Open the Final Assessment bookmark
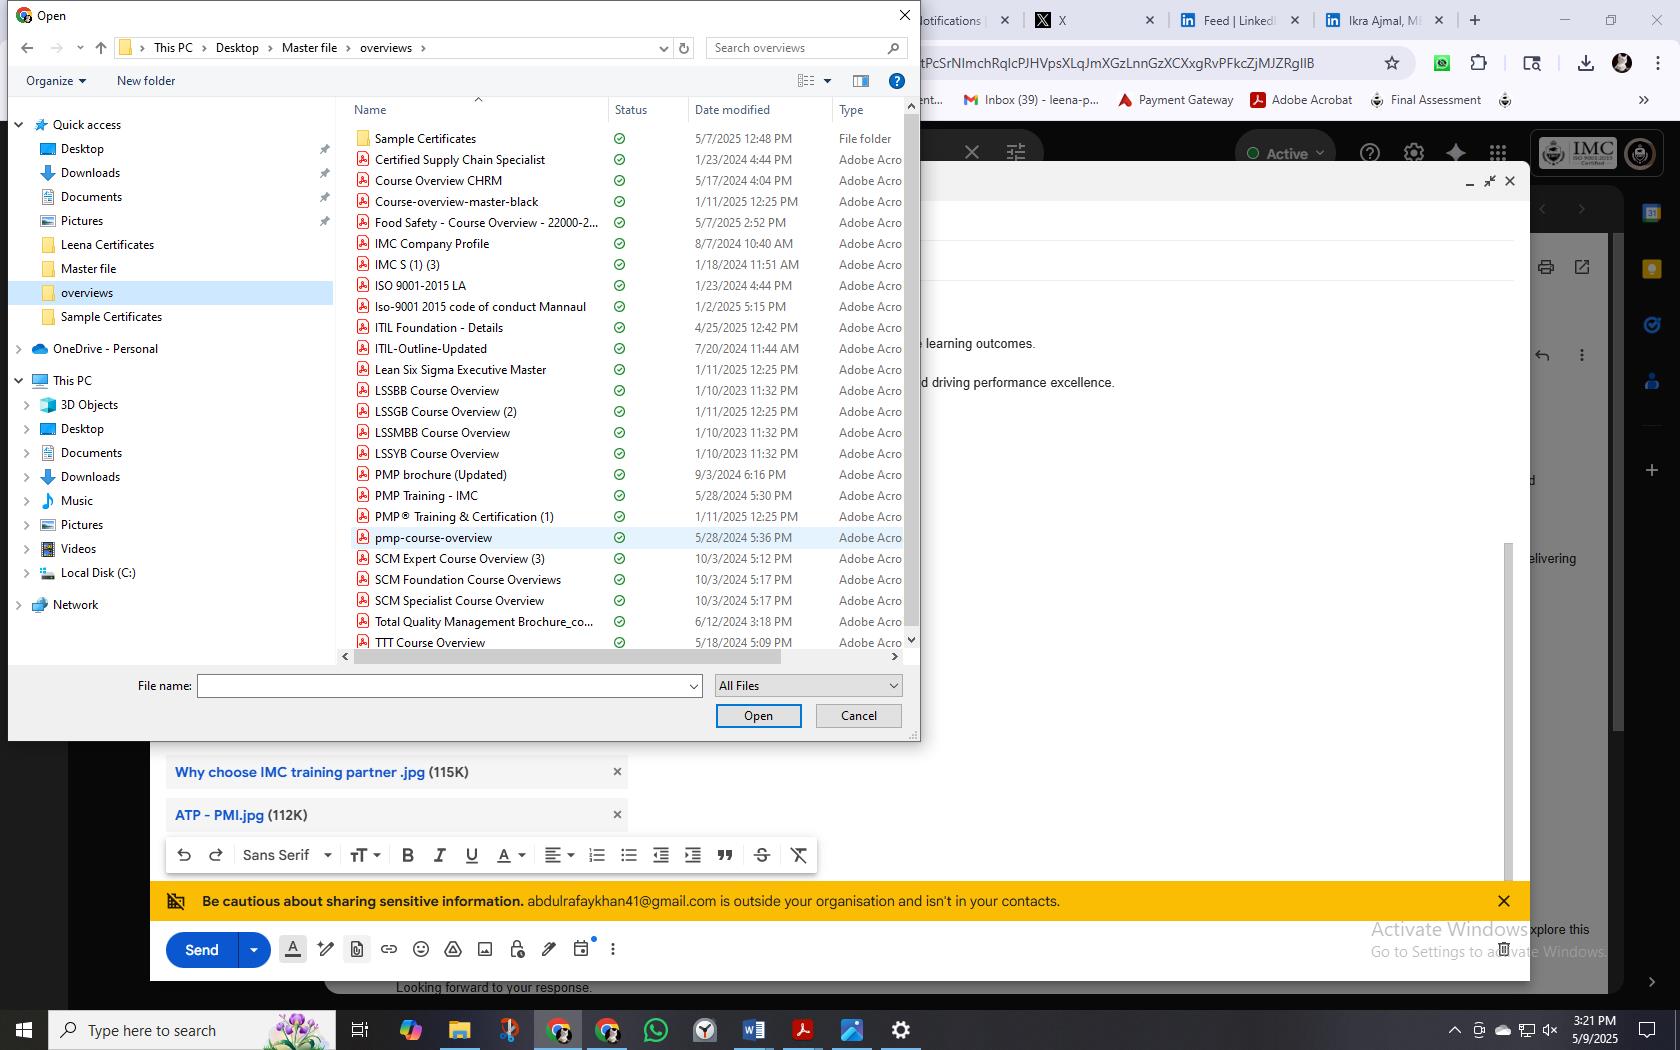Image resolution: width=1680 pixels, height=1050 pixels. [x=1425, y=100]
